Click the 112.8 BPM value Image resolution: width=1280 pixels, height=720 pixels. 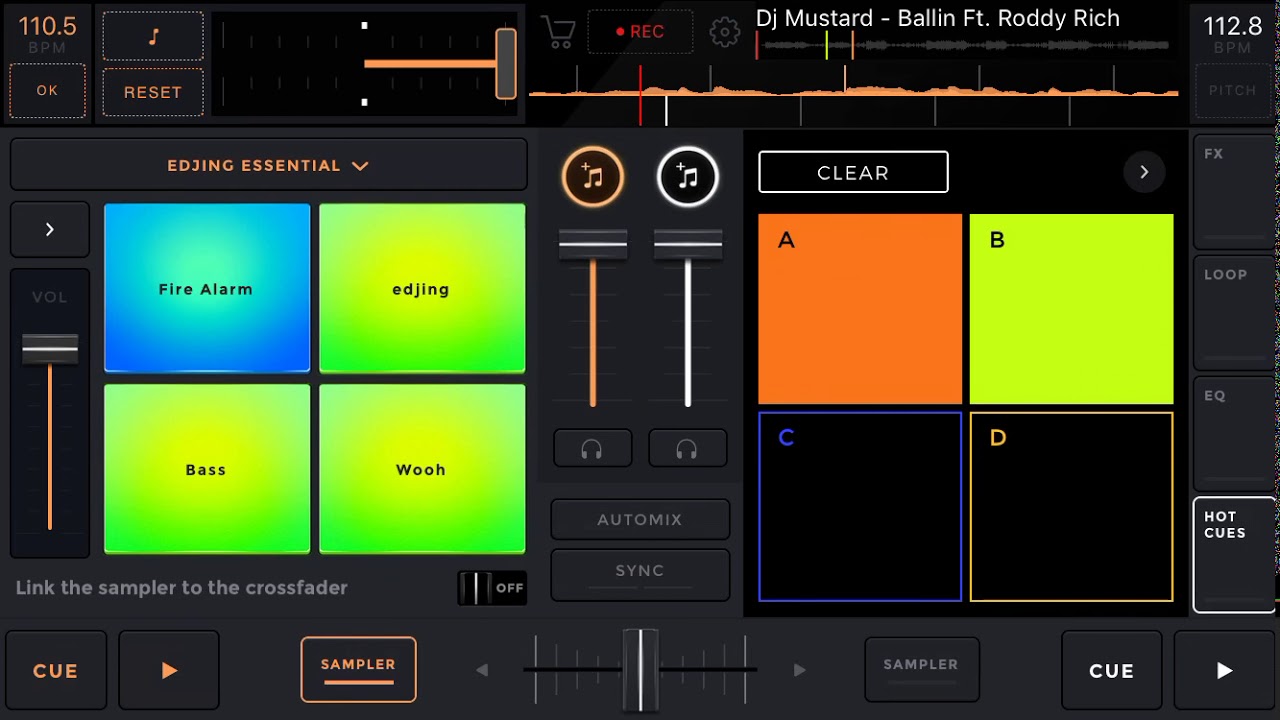[1232, 27]
